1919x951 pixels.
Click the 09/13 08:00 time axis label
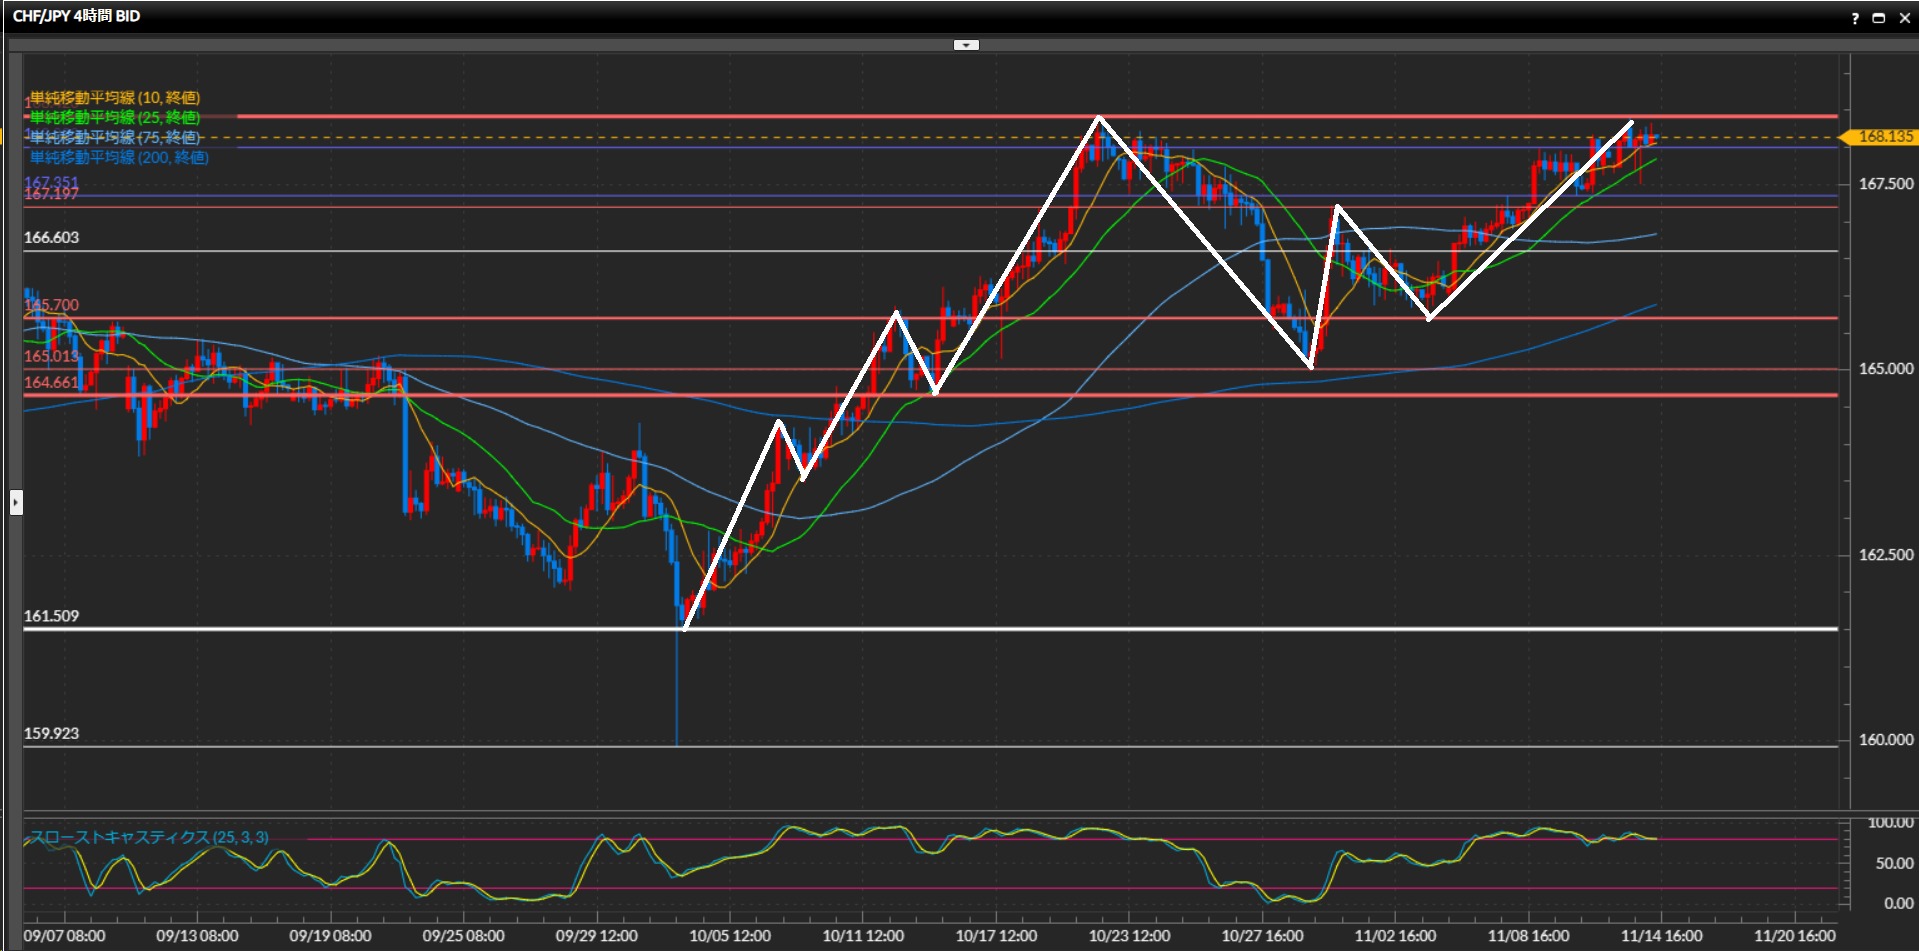pos(197,936)
